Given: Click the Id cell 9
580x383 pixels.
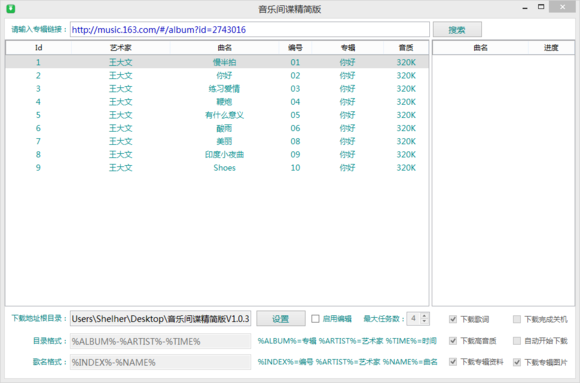Looking at the screenshot, I should (38, 168).
